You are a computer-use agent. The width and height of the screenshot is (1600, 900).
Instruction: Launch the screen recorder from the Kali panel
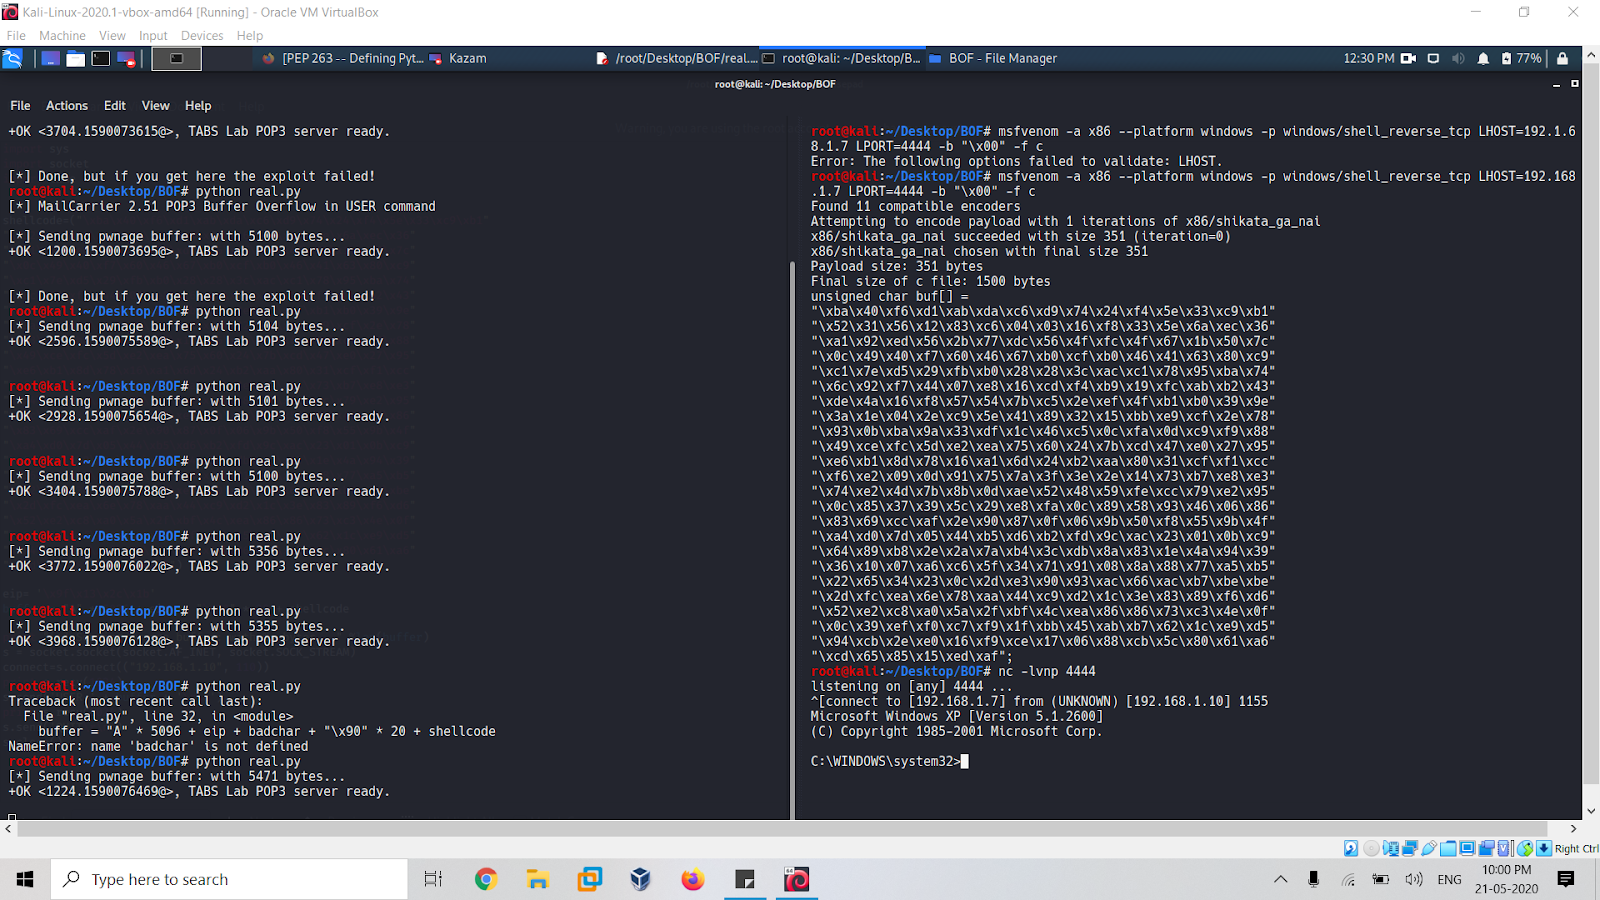[127, 59]
